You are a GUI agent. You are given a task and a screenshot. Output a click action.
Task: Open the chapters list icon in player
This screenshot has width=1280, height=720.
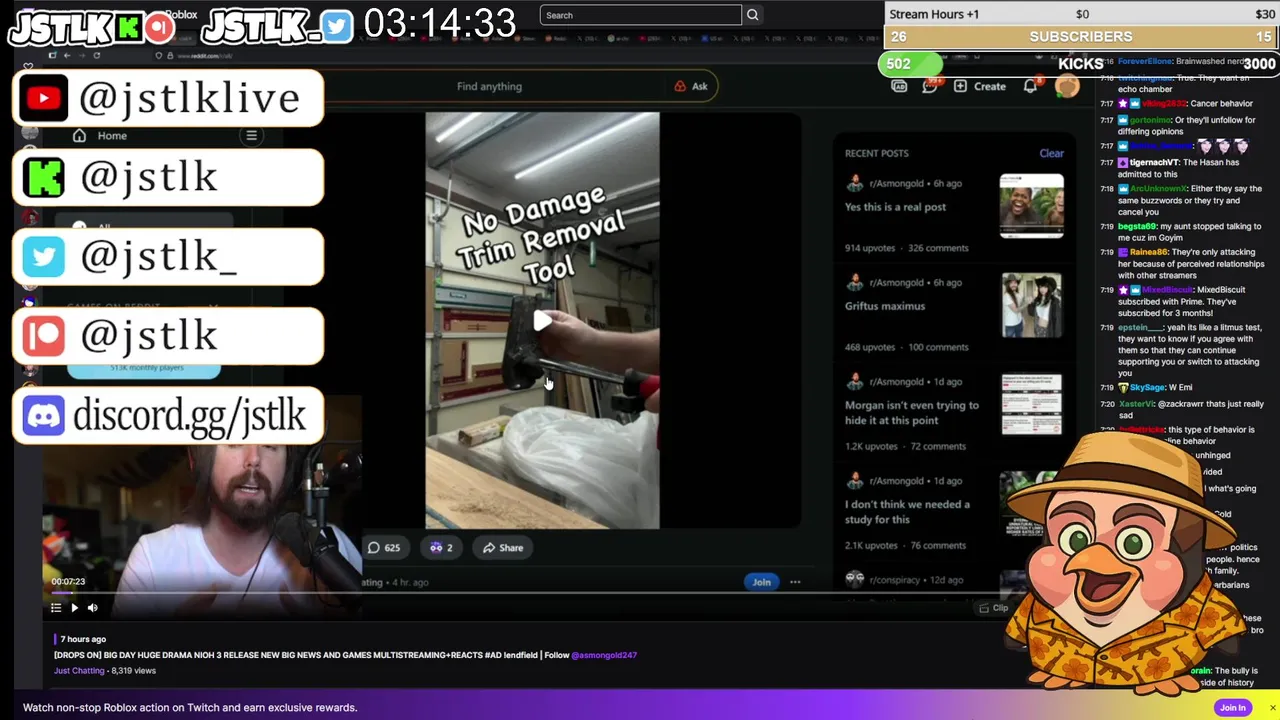tap(56, 607)
